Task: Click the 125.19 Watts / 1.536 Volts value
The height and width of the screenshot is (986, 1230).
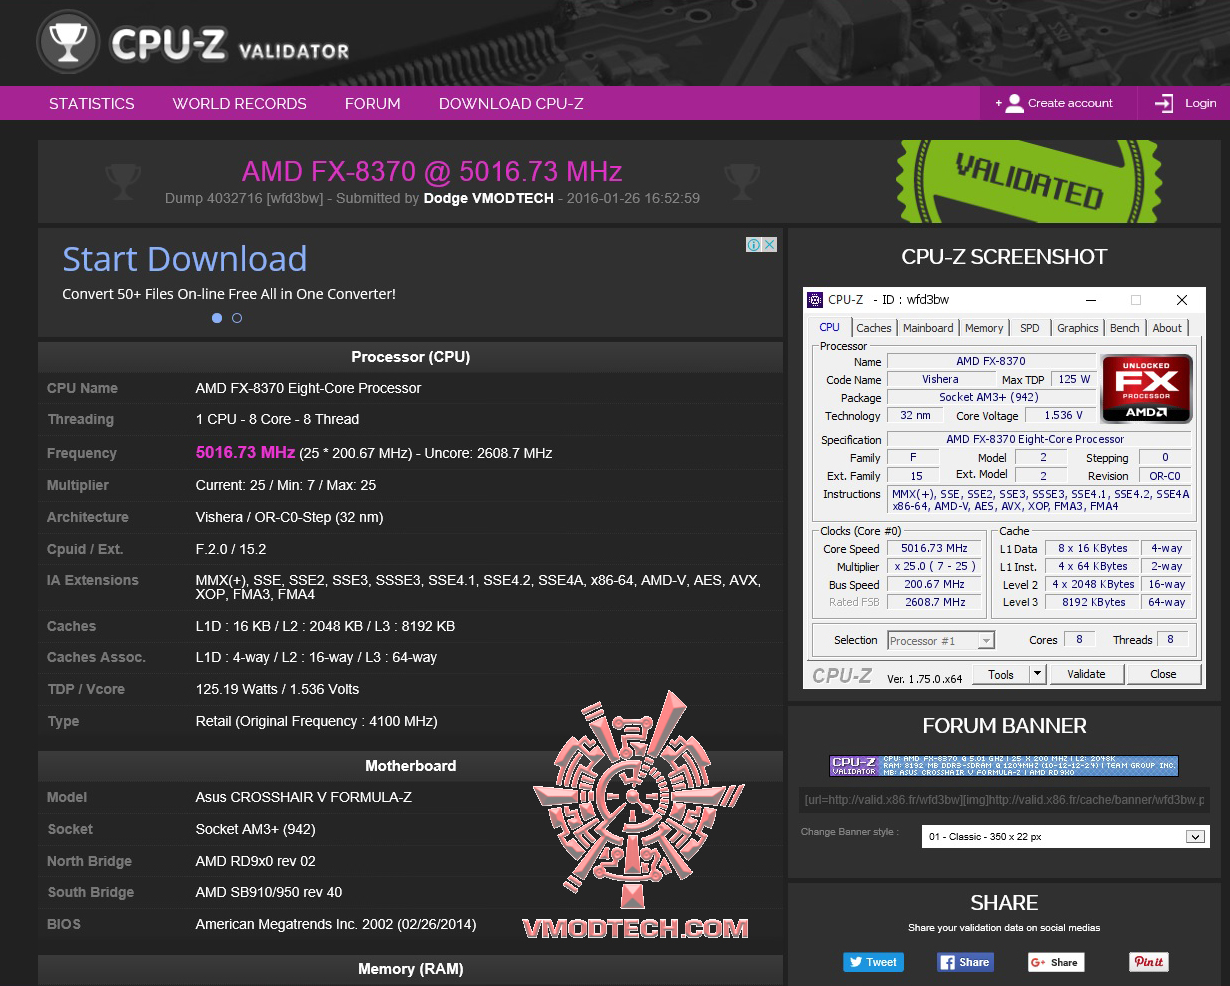Action: [277, 689]
